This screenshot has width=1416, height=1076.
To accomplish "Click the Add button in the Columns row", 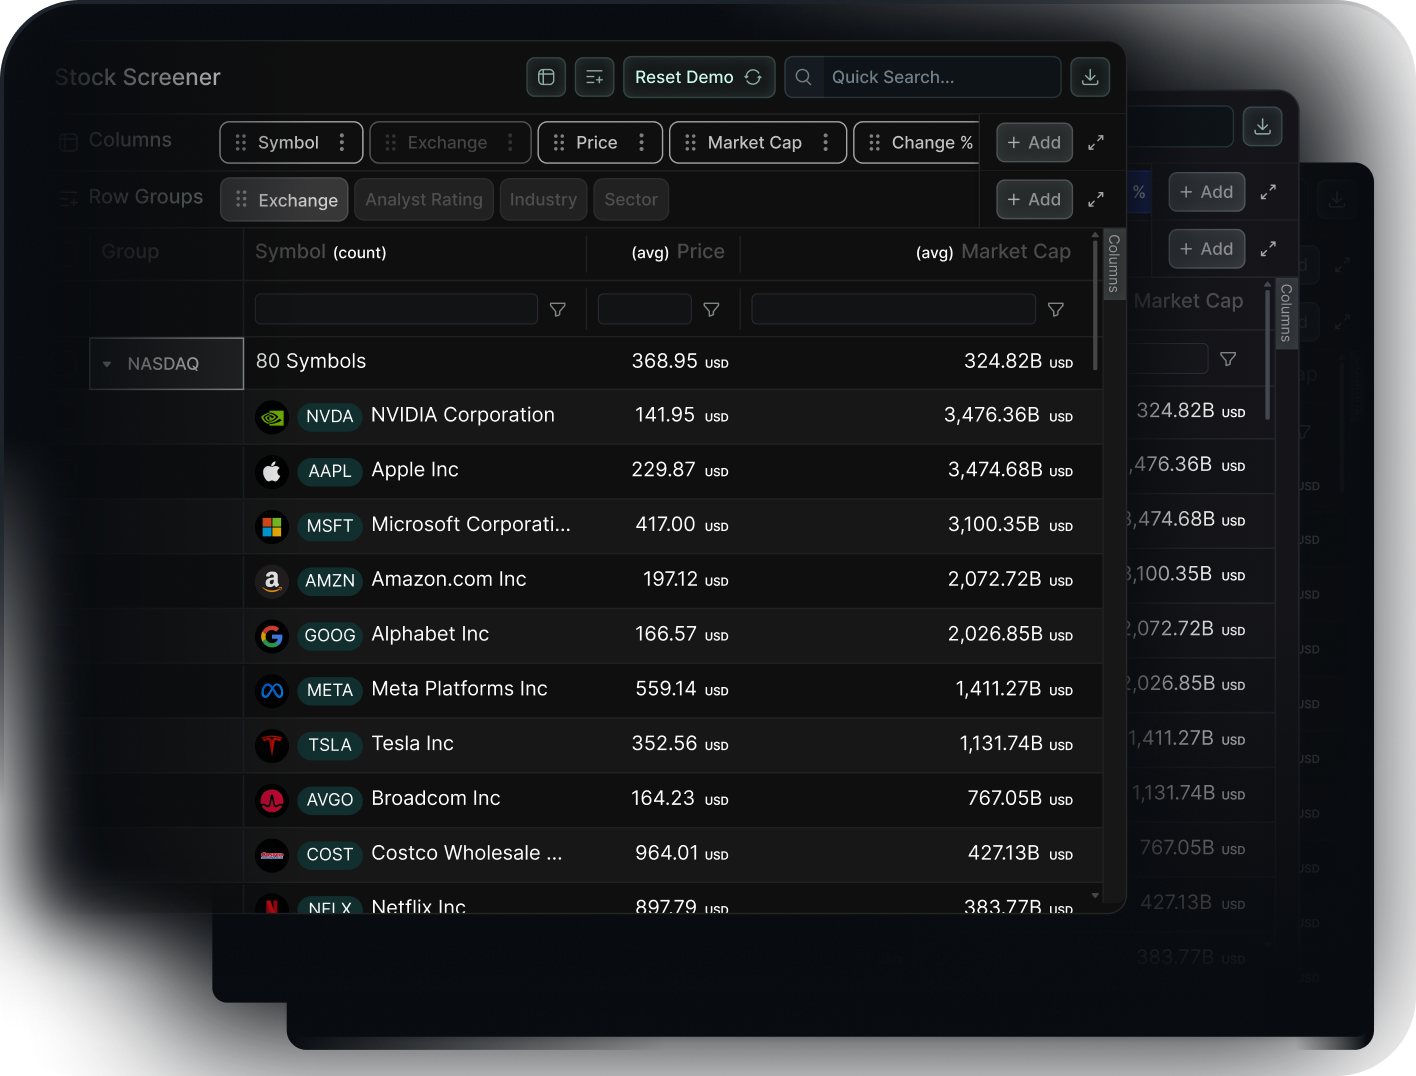I will [x=1034, y=142].
